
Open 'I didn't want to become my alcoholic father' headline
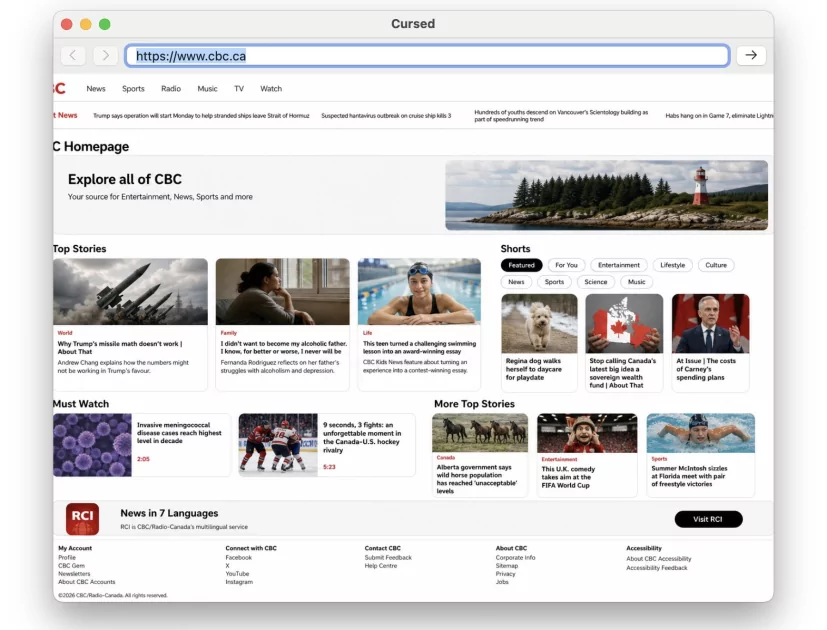point(284,347)
